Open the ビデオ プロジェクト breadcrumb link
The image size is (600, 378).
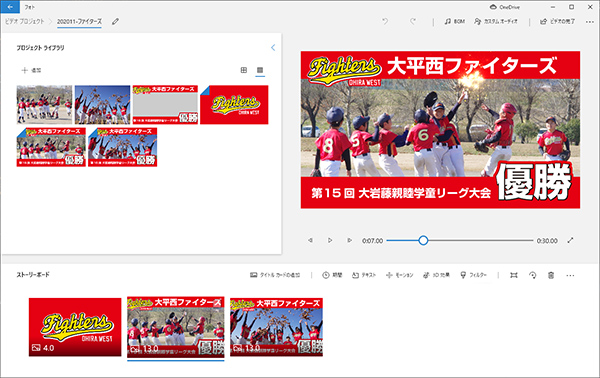pos(25,21)
